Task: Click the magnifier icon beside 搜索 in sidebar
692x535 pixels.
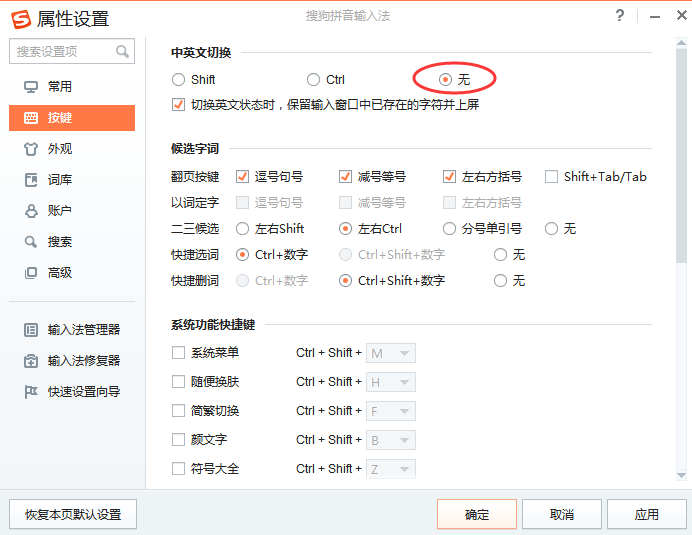Action: [x=31, y=241]
